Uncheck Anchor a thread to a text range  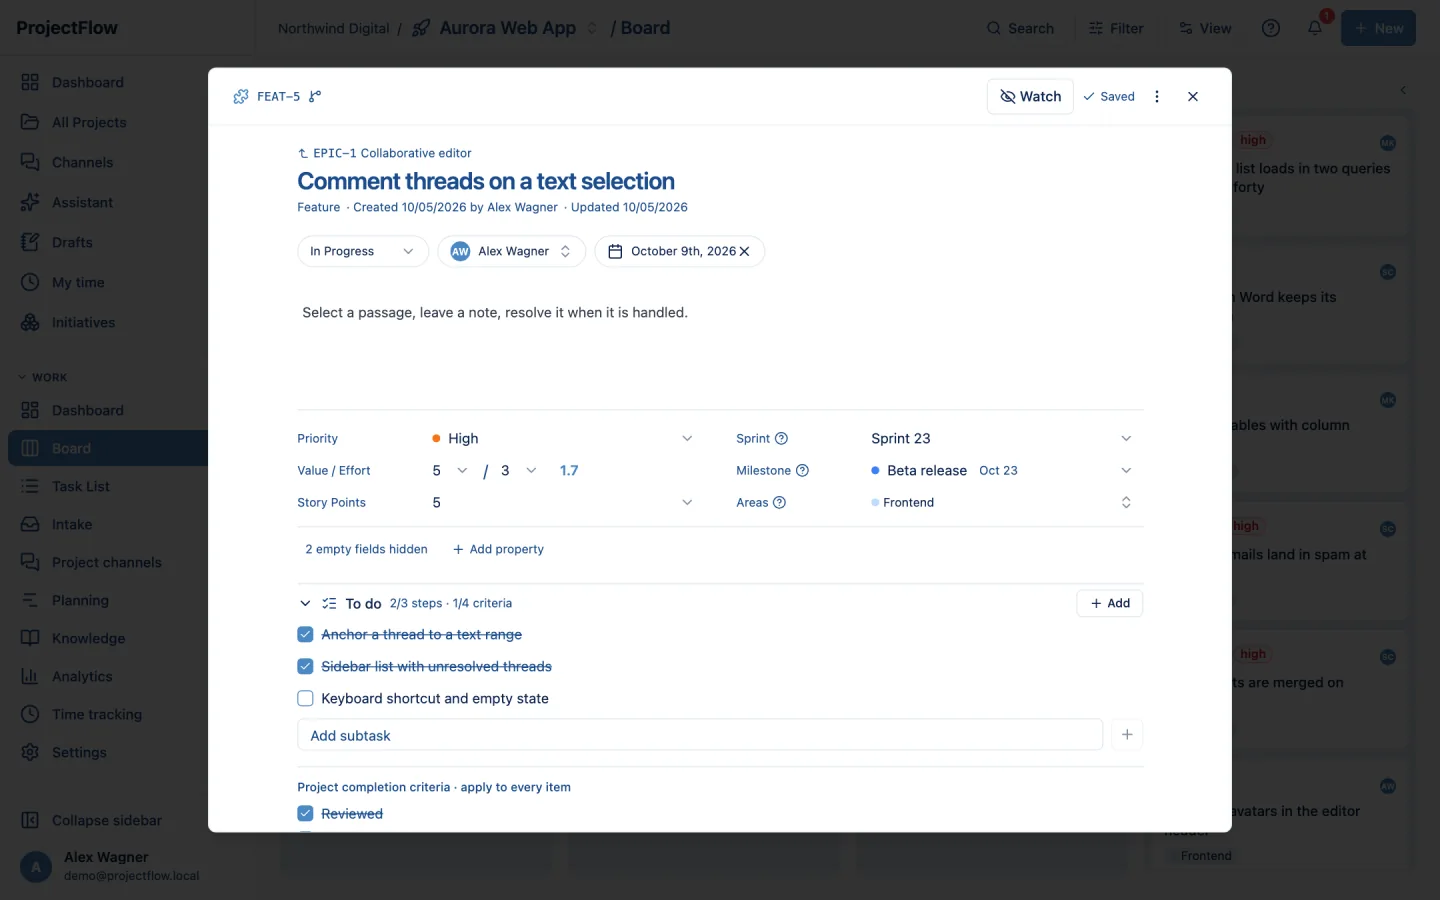[x=305, y=635]
